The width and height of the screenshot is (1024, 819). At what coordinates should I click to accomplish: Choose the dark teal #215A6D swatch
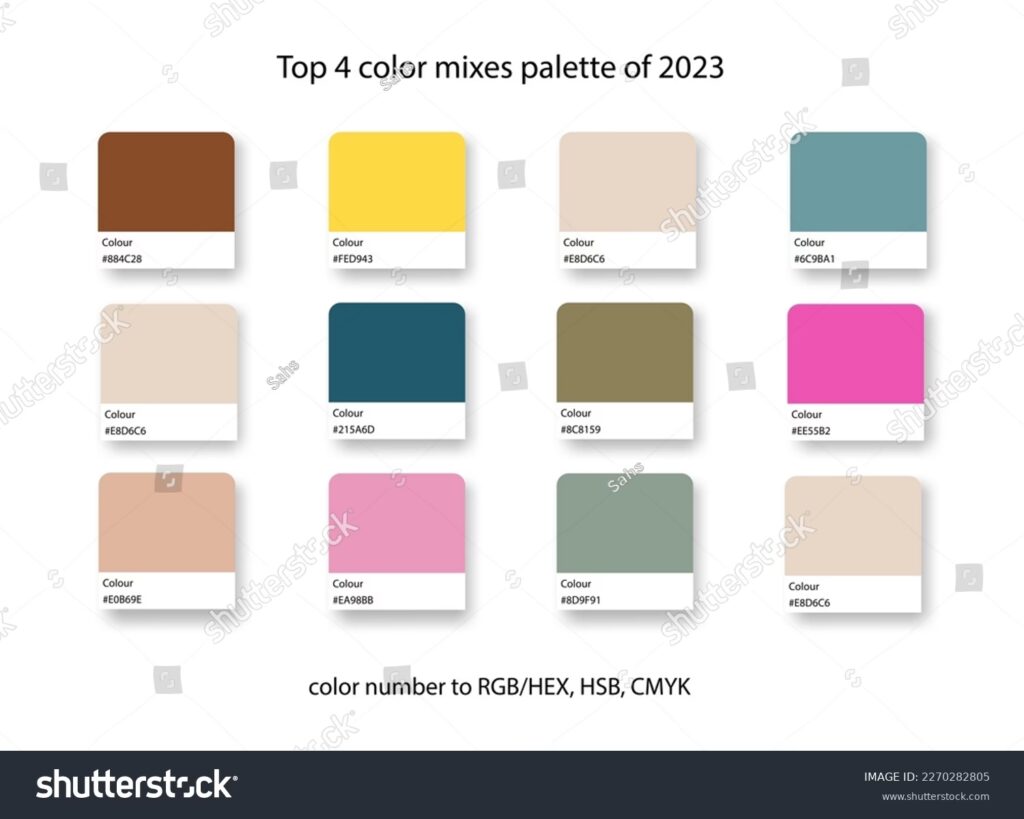coord(397,353)
